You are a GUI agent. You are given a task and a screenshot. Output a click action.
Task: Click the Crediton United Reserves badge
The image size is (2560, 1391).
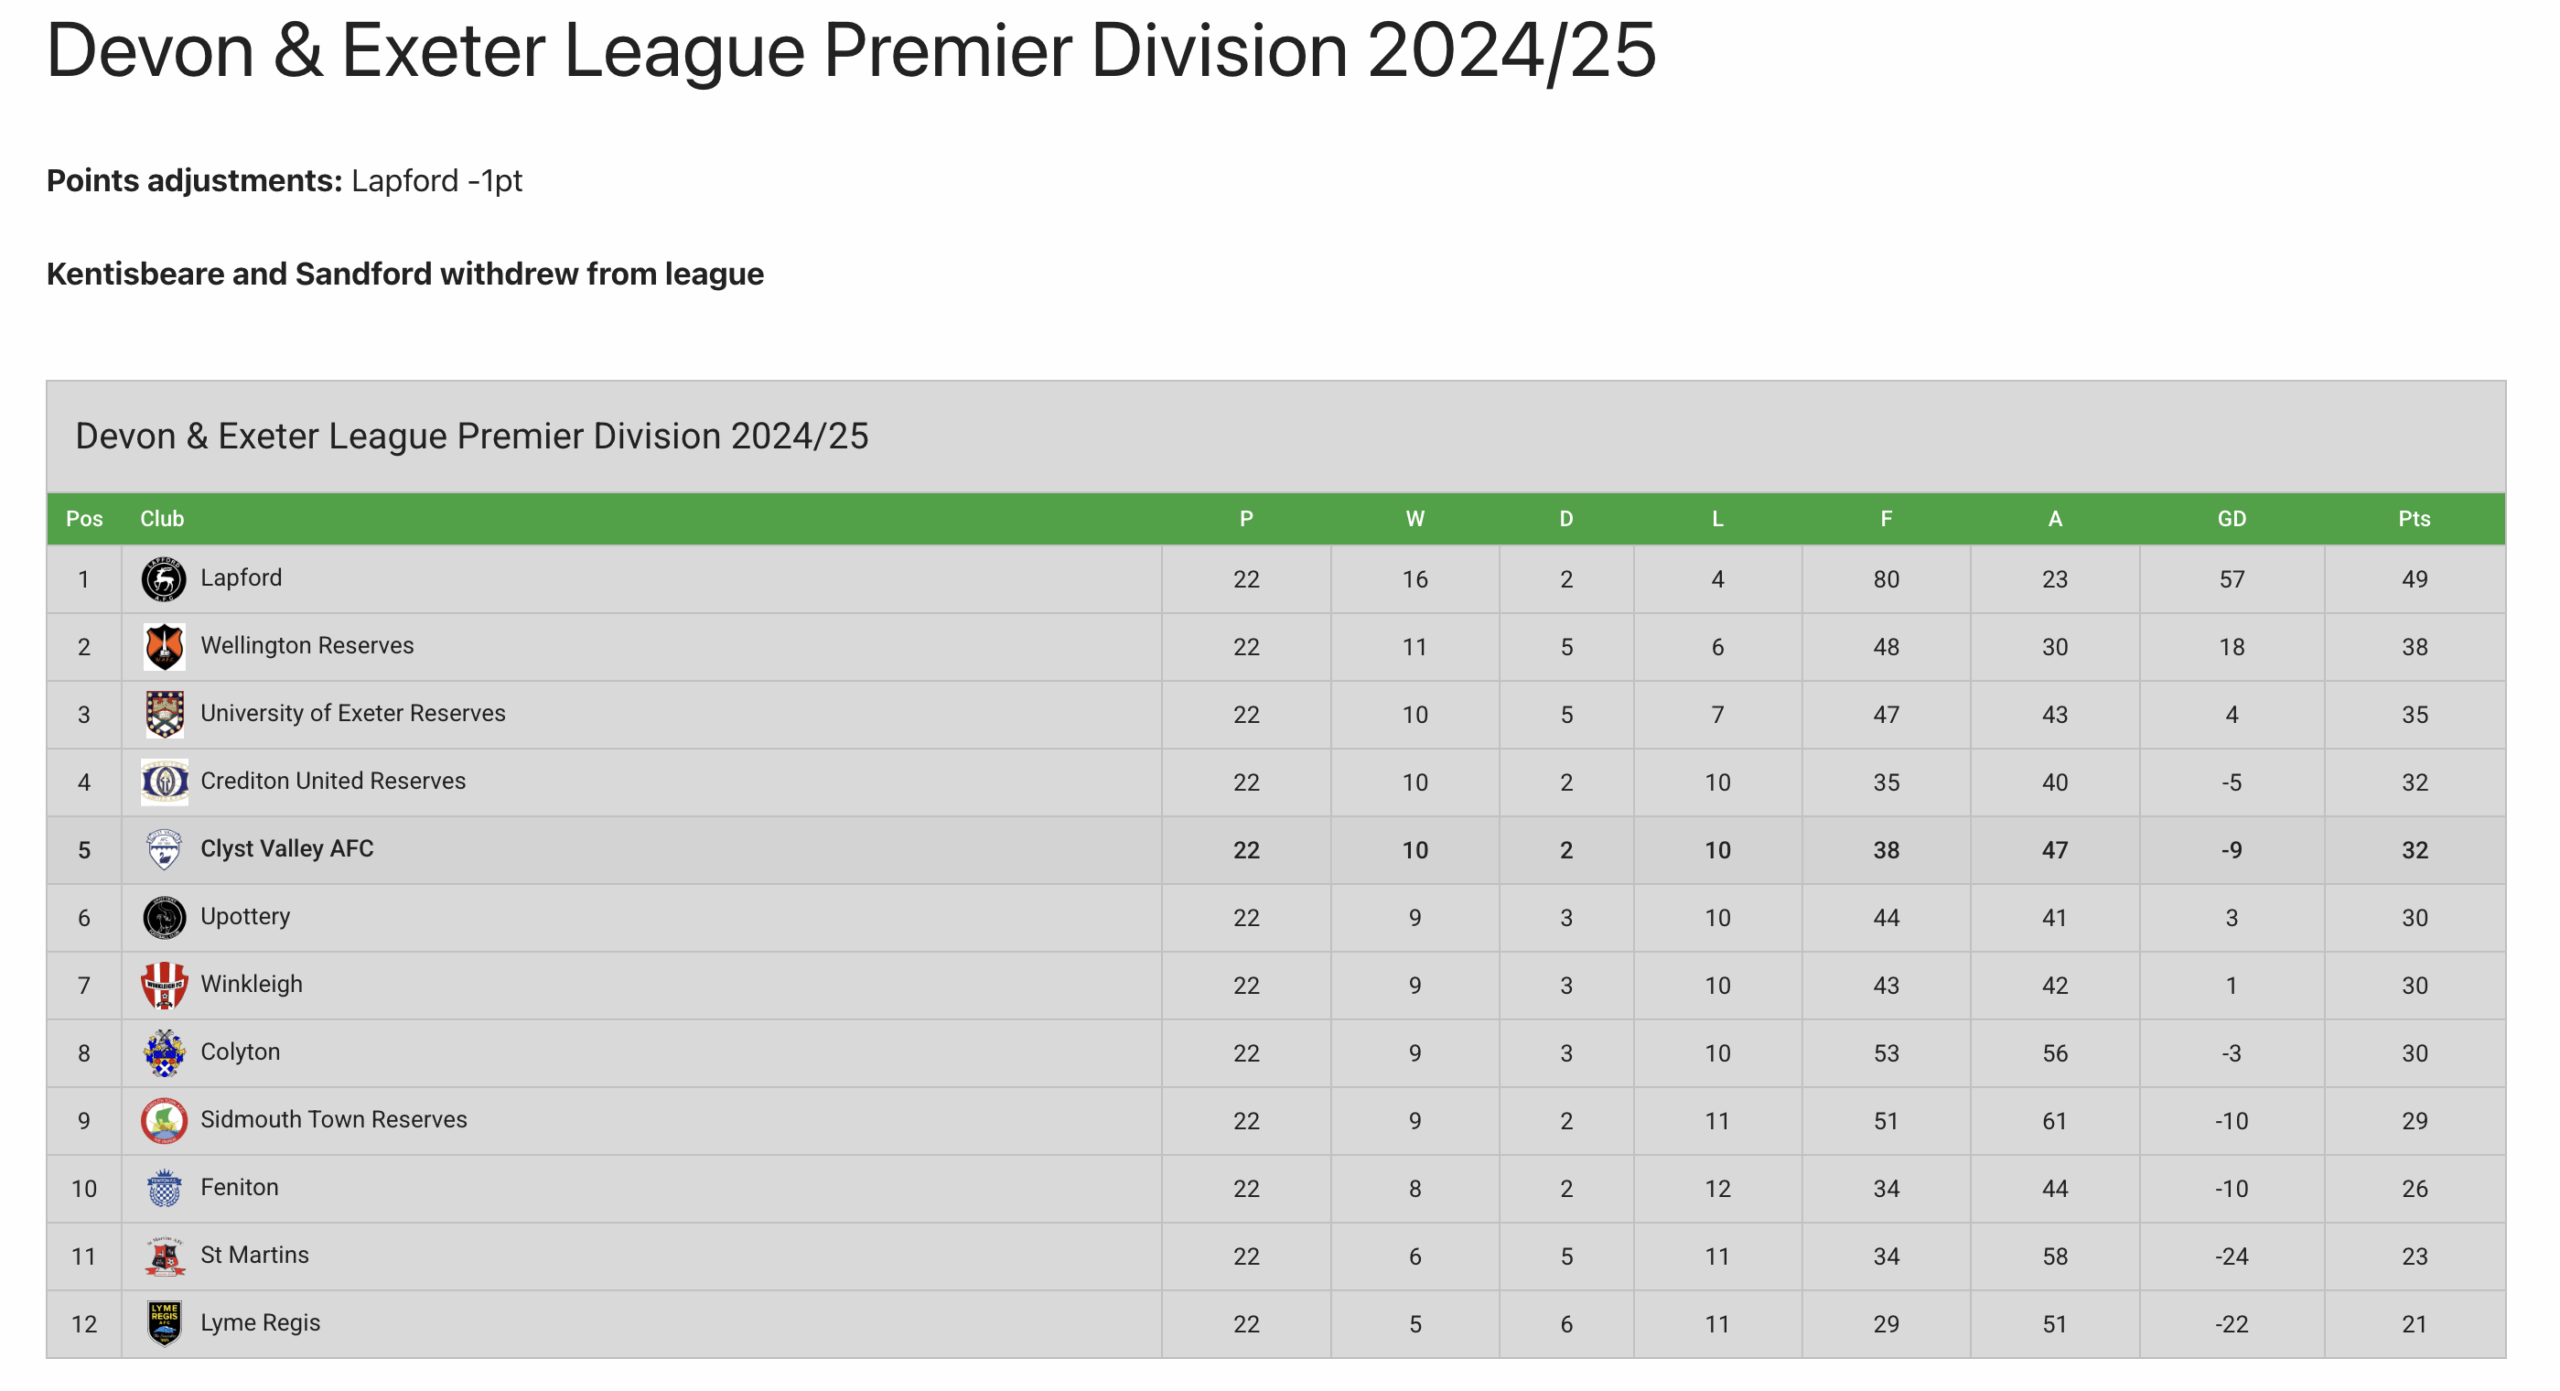click(164, 782)
